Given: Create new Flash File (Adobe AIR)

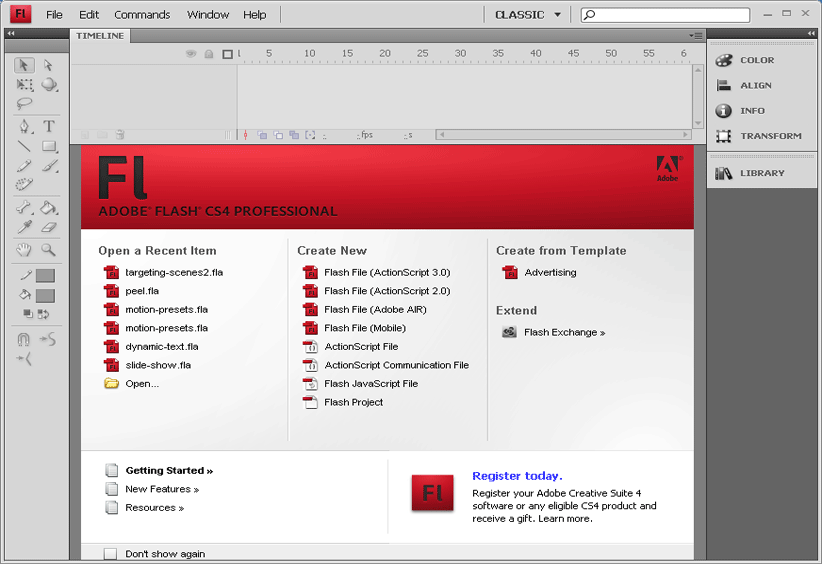Looking at the screenshot, I should click(x=365, y=310).
